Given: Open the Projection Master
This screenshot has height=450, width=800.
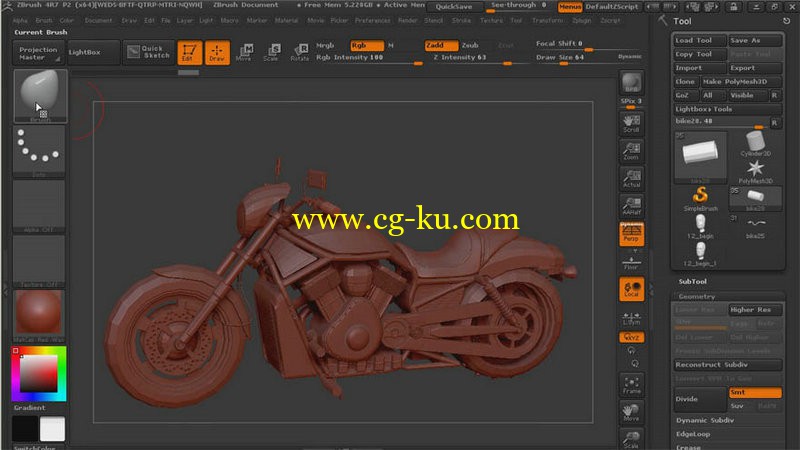Looking at the screenshot, I should point(38,53).
